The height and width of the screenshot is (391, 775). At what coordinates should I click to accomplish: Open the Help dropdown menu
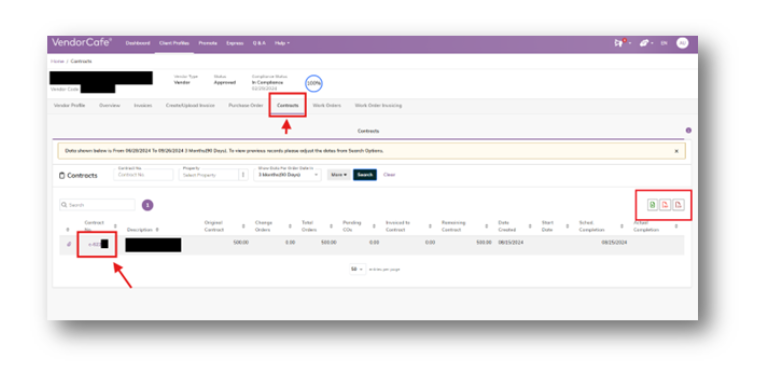(x=282, y=43)
